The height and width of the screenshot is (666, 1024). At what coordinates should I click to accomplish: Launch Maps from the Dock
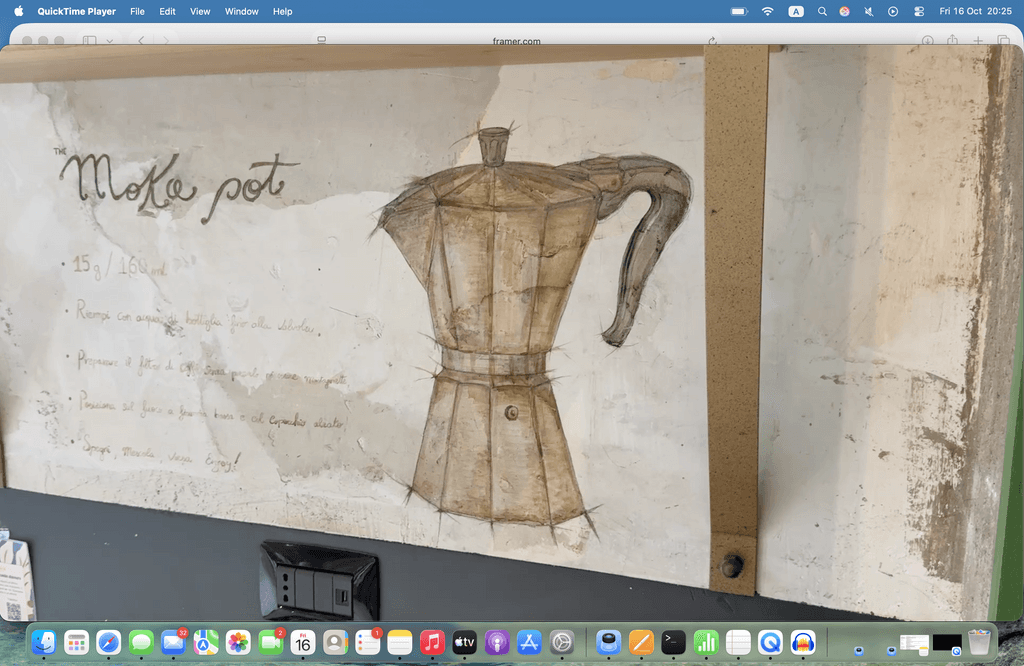[x=206, y=642]
